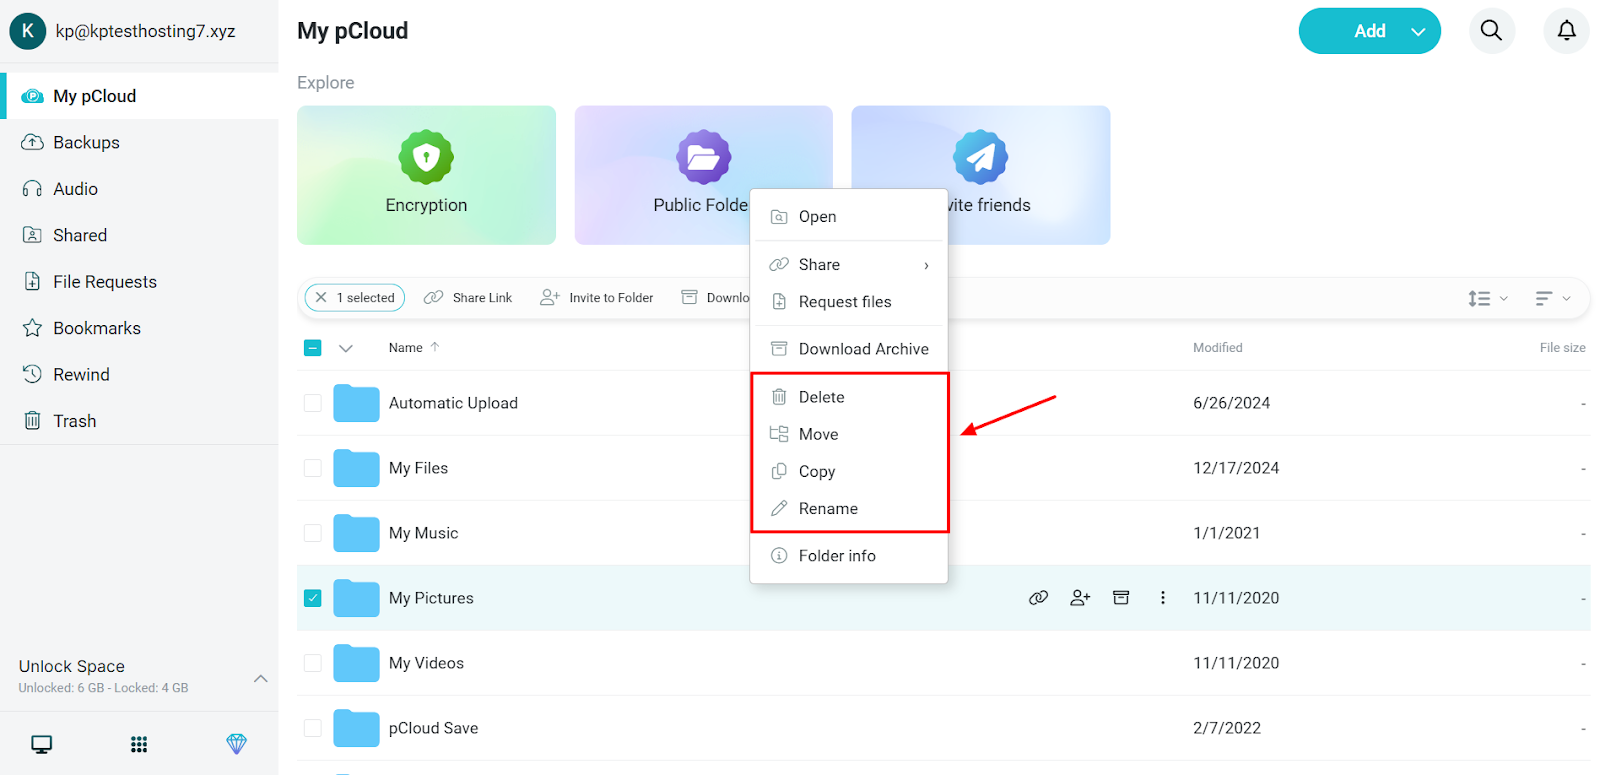
Task: Uncheck the My Pictures folder checkbox
Action: pos(313,598)
